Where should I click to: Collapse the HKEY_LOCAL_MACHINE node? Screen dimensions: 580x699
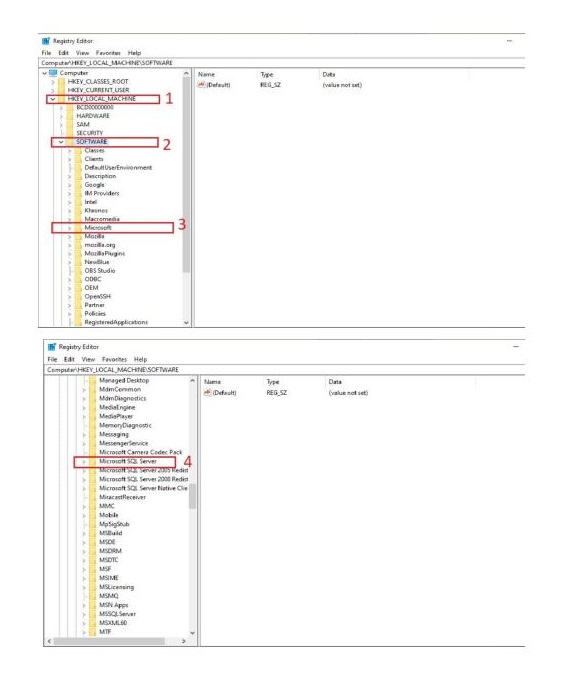53,99
